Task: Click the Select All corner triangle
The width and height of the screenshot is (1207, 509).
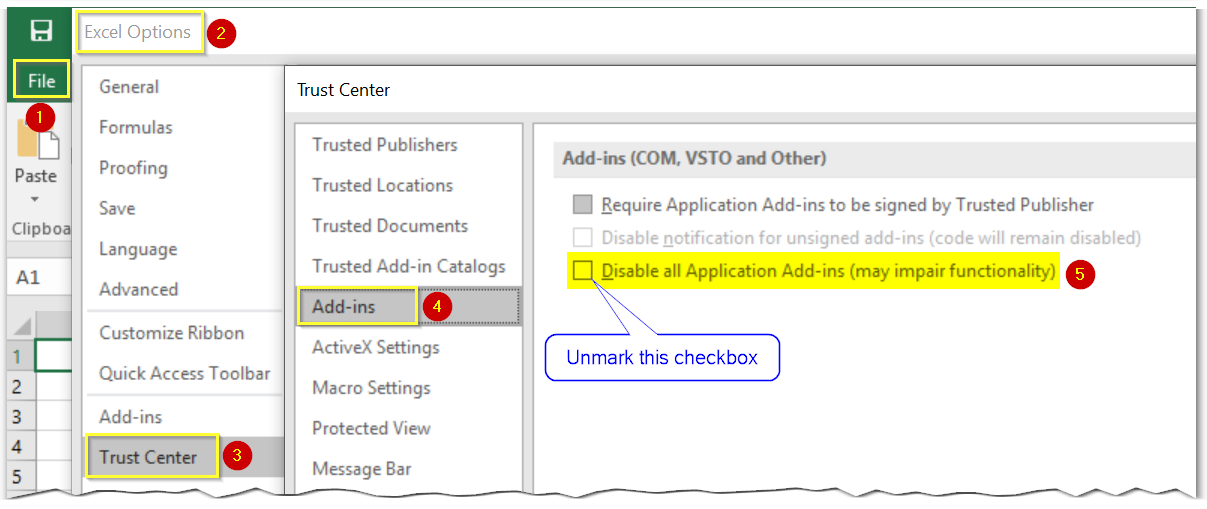Action: (22, 328)
